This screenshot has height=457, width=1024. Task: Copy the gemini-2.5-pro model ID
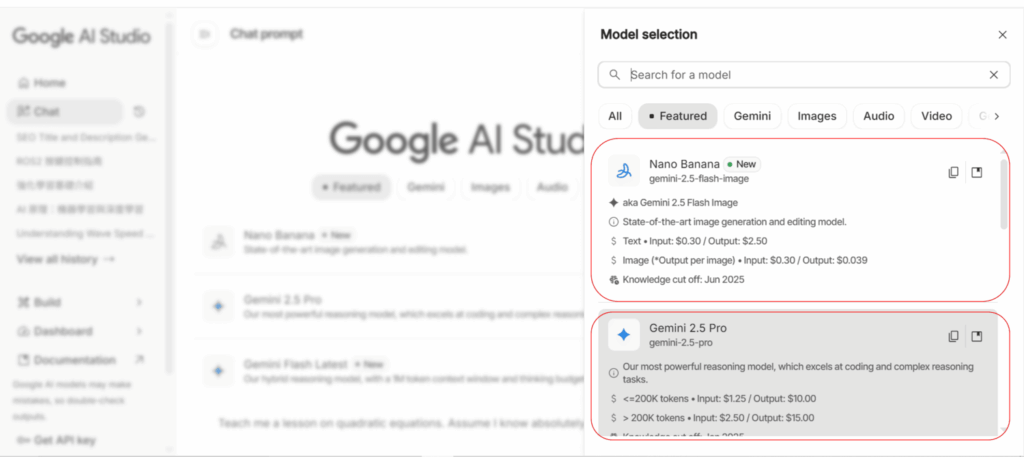pyautogui.click(x=953, y=336)
